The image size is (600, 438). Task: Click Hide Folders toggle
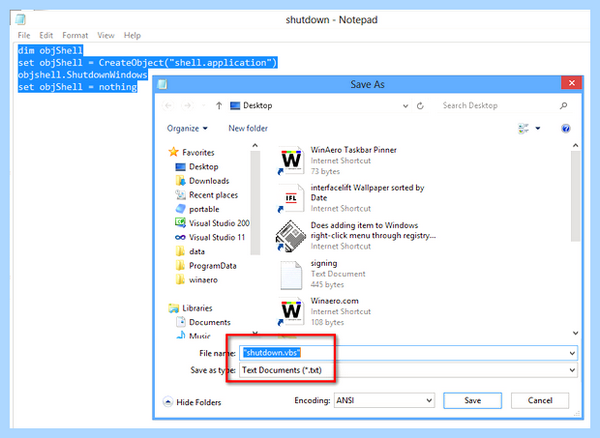[x=192, y=402]
